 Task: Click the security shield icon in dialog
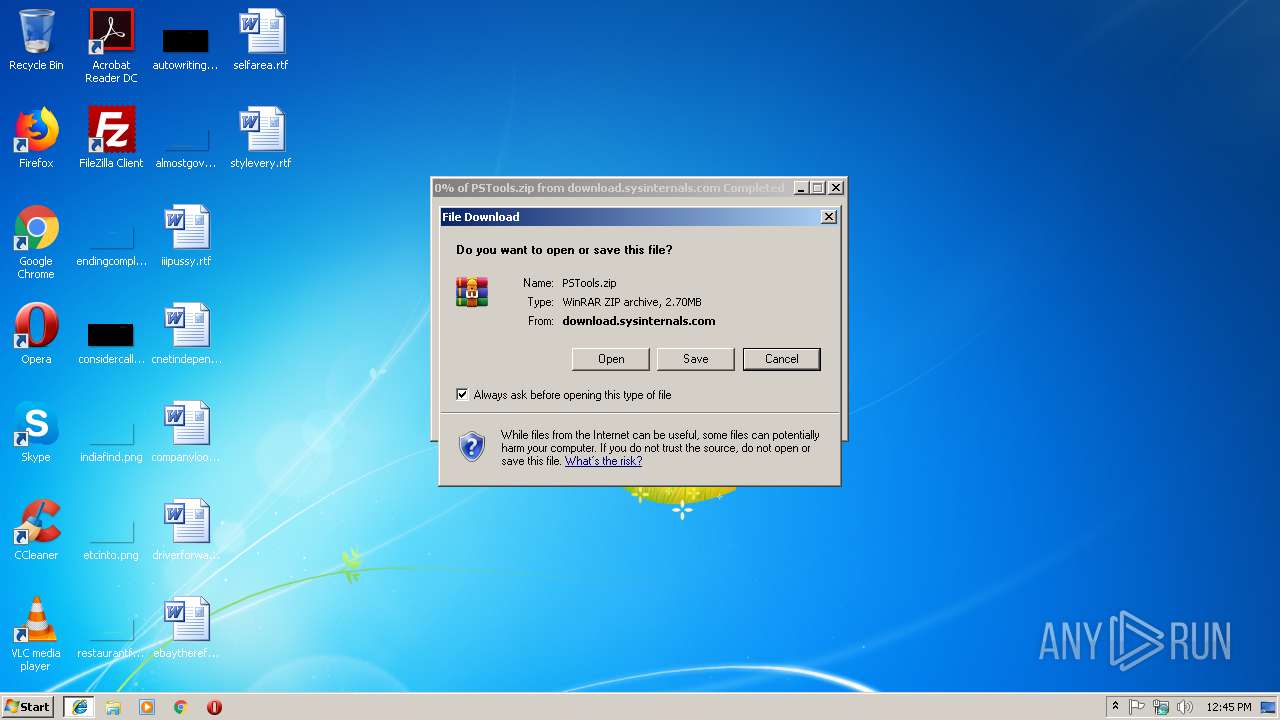[472, 446]
